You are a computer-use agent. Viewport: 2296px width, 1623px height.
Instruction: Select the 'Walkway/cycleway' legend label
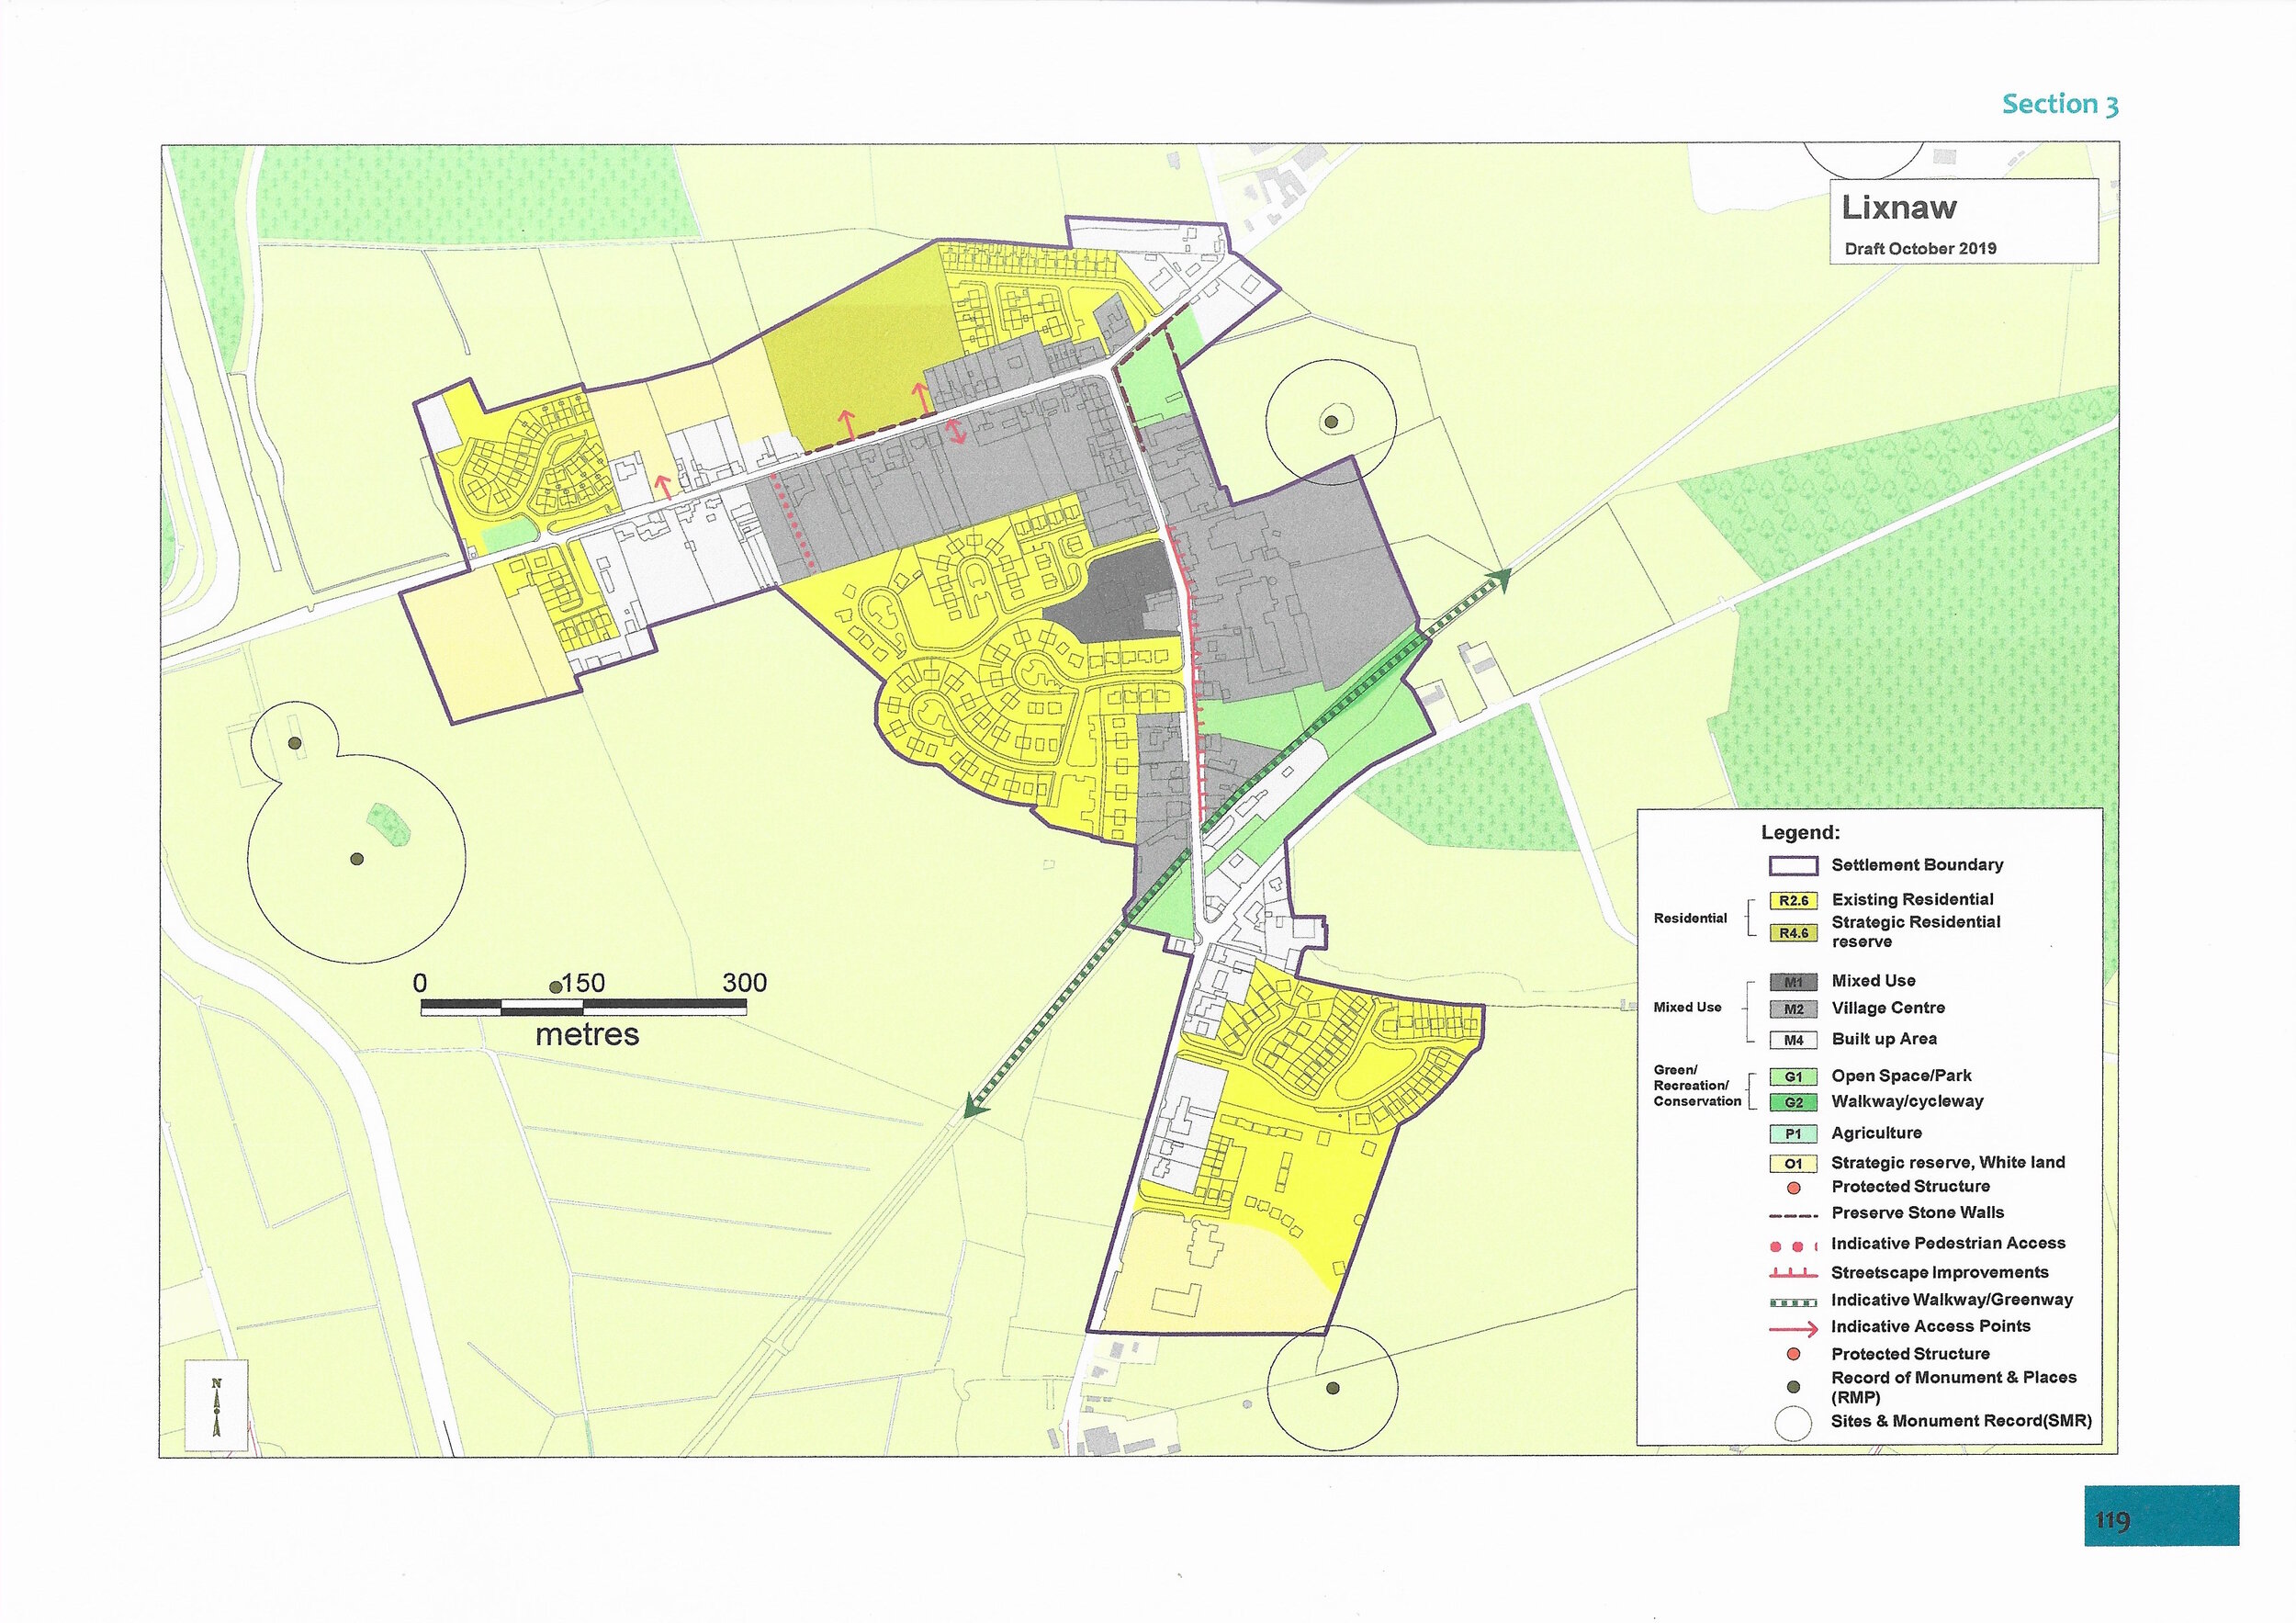[x=1907, y=1102]
